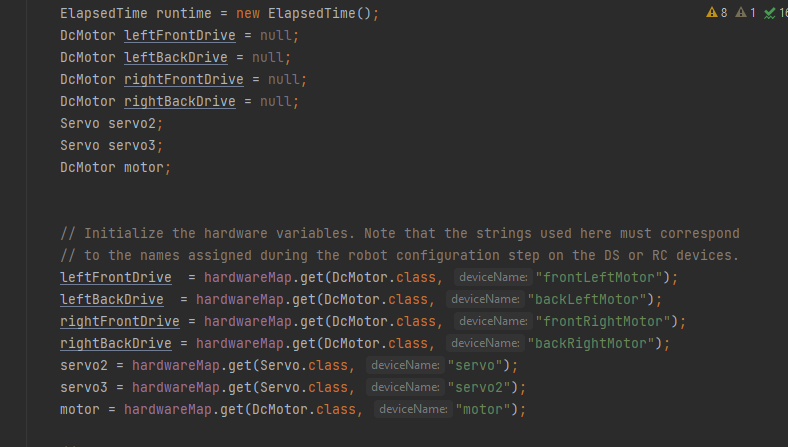Click the Servo servo3 declaration line
The height and width of the screenshot is (447, 788).
point(110,145)
